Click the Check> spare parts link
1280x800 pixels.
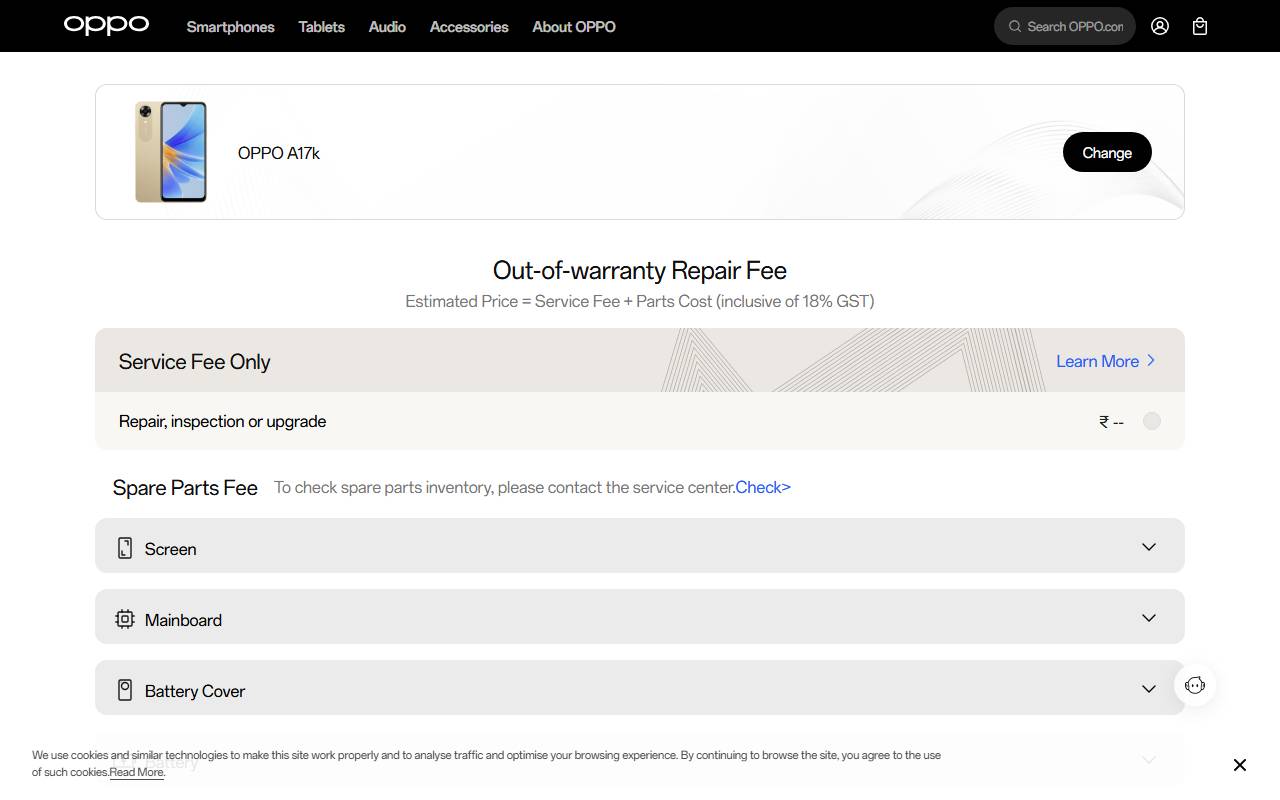click(x=763, y=487)
